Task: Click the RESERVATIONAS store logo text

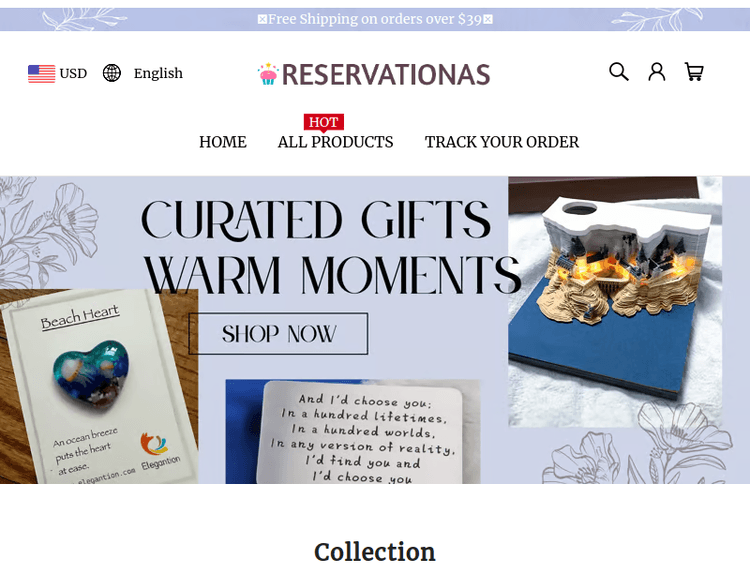Action: click(386, 75)
